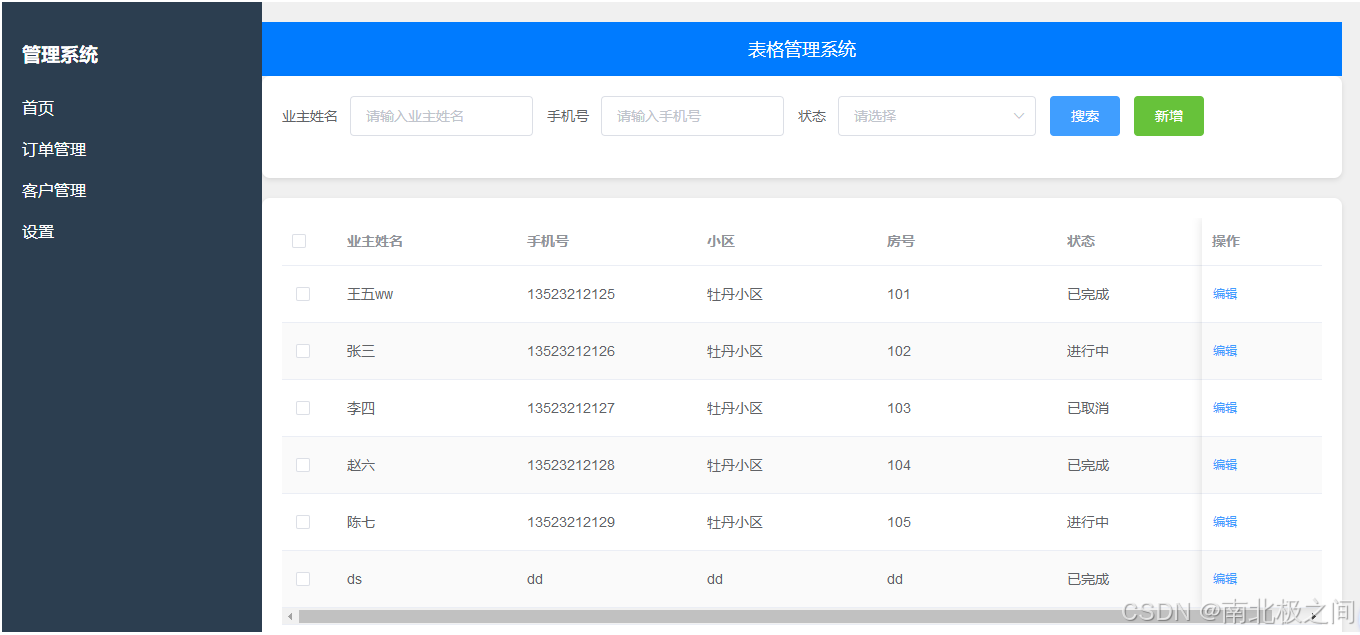
Task: Open the 客户管理 section
Action: (x=54, y=190)
